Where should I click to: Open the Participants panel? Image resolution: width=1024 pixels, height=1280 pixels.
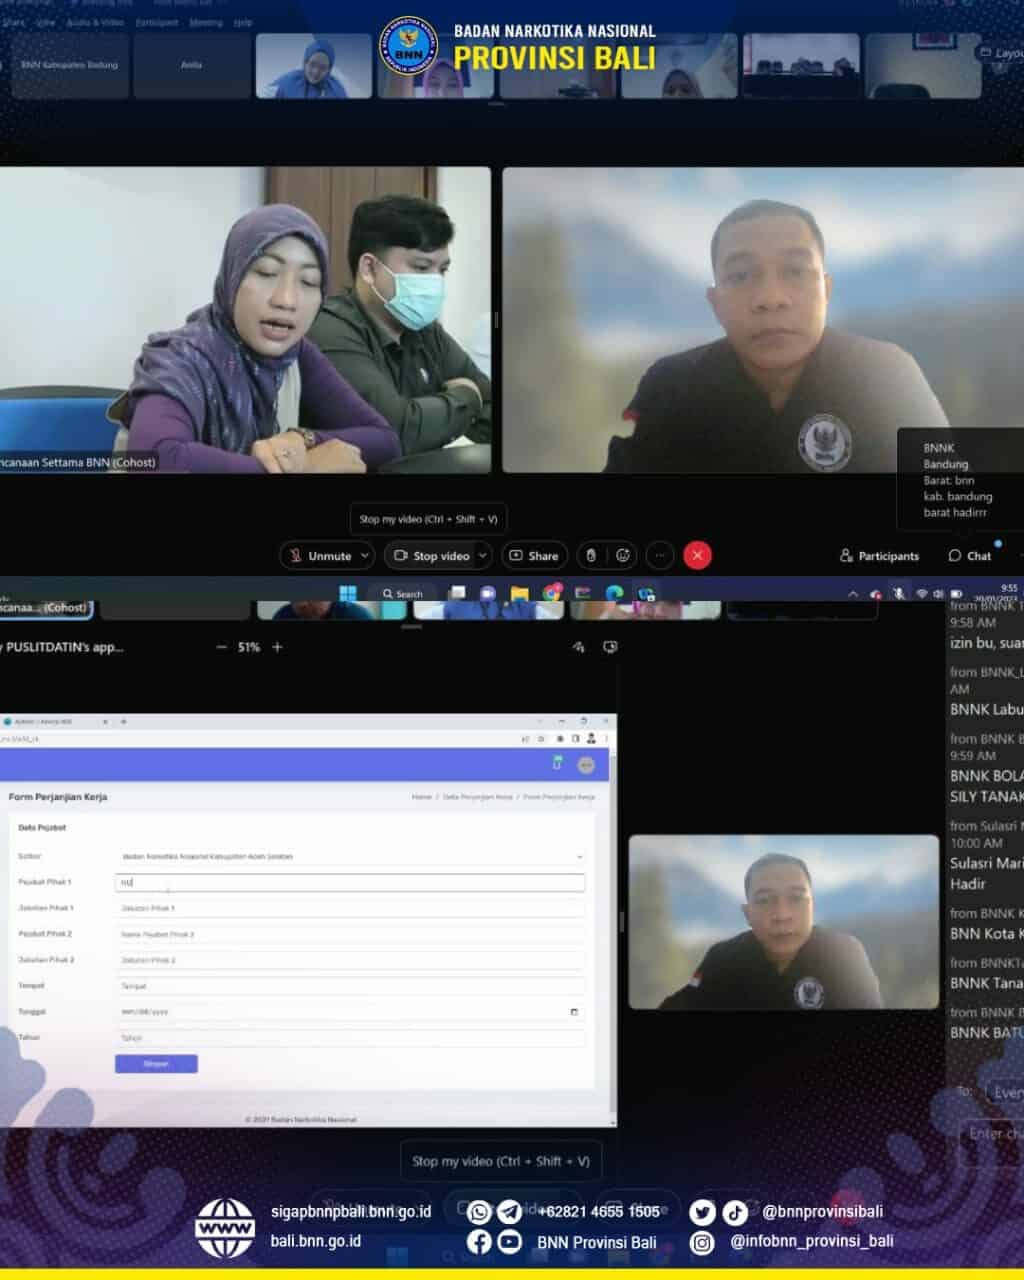click(879, 556)
